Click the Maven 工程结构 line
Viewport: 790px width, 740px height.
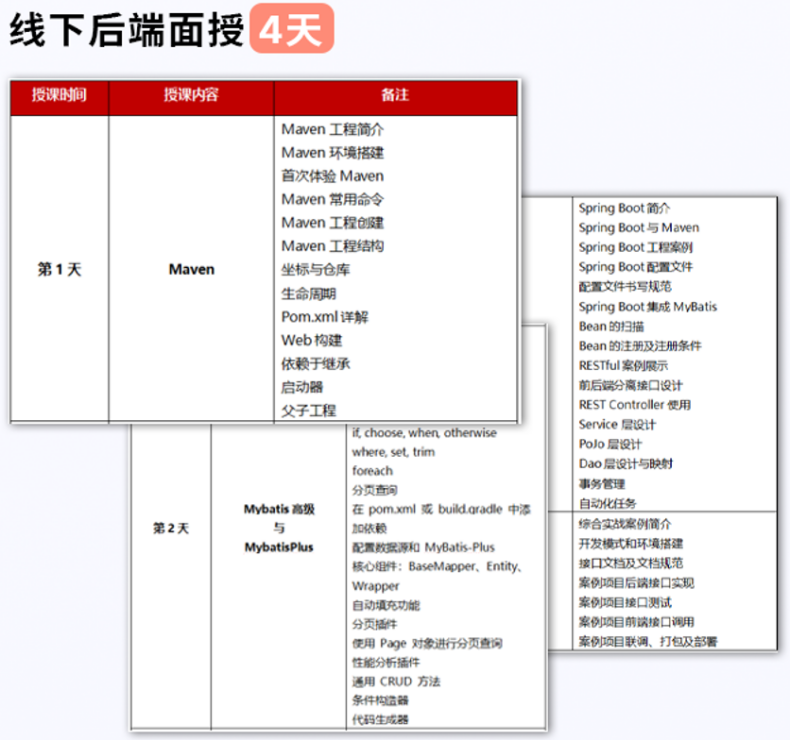(333, 246)
